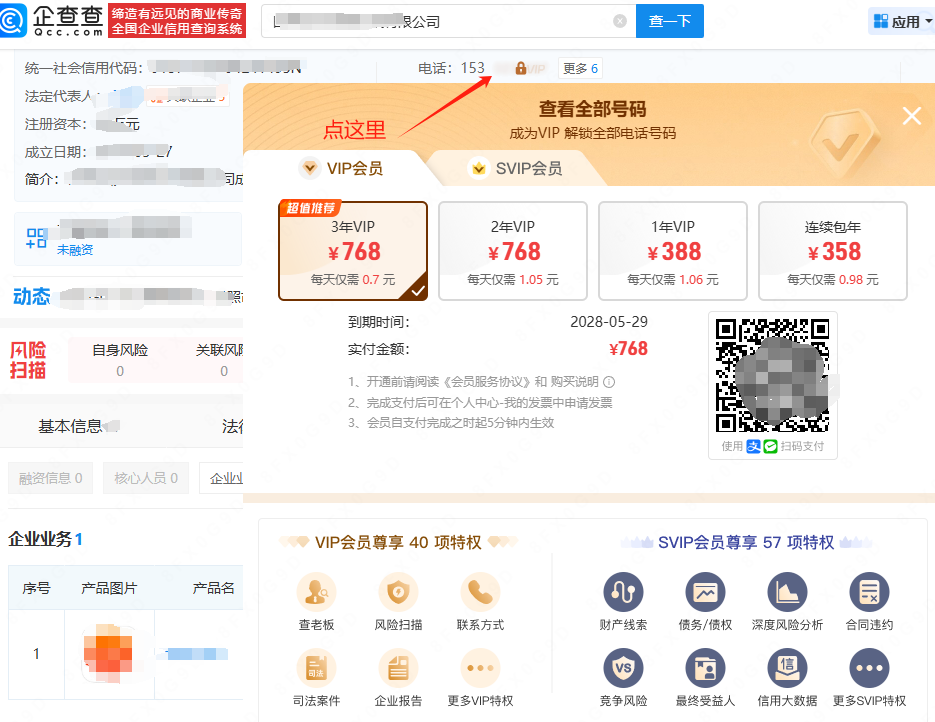Viewport: 935px width, 722px height.
Task: Click the 深度风险分析 SVIP icon
Action: click(787, 592)
